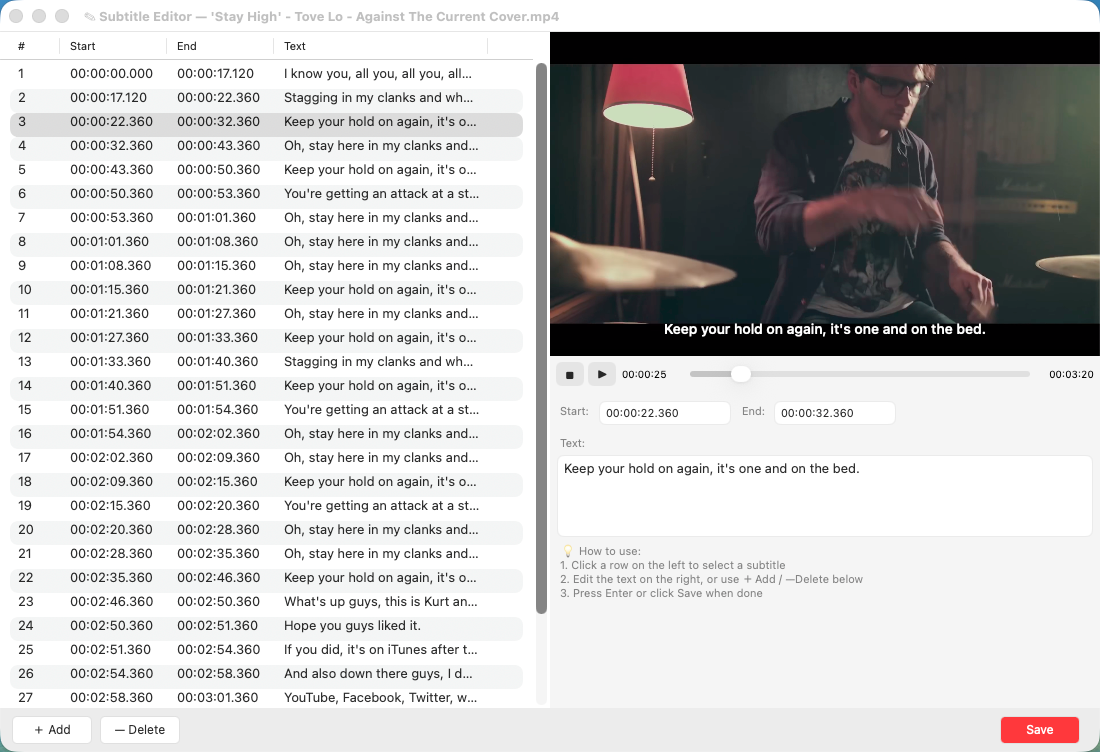Screen dimensions: 1100x752
Task: Select row 25 'If you did, it's on iTunes'
Action: 267,650
